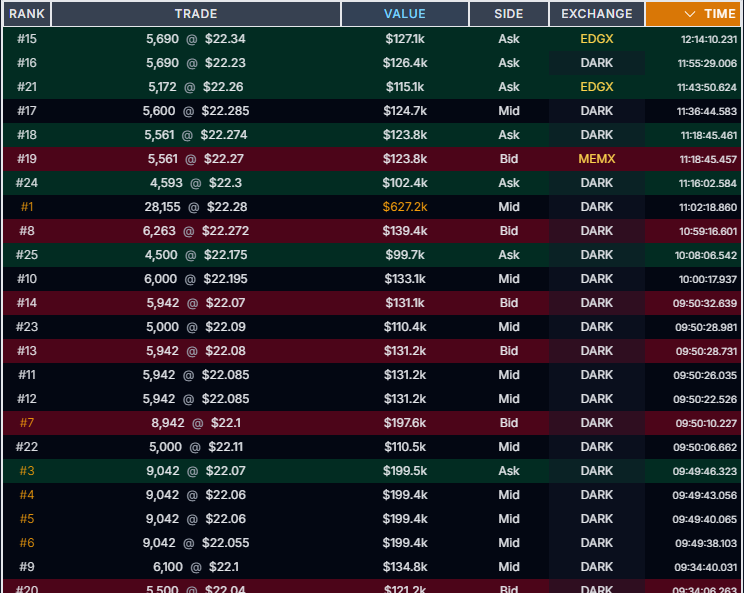Click time 09:50:26.035
The height and width of the screenshot is (593, 744).
coord(705,375)
